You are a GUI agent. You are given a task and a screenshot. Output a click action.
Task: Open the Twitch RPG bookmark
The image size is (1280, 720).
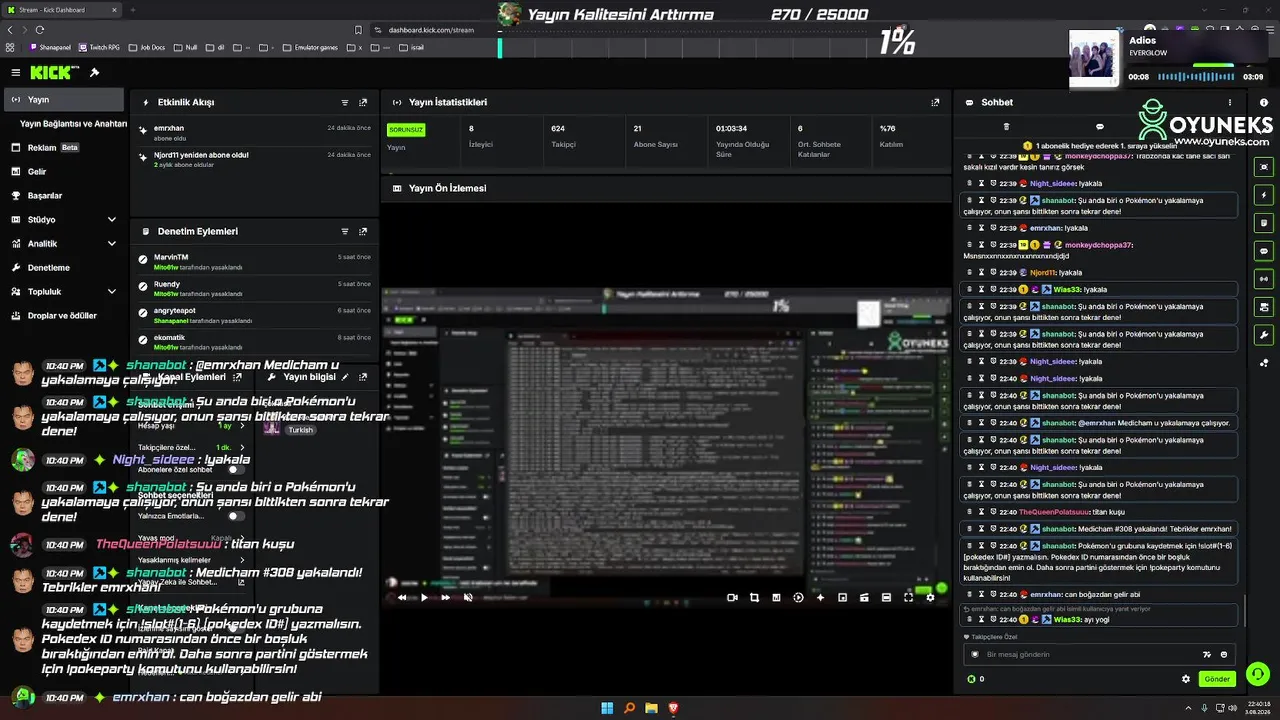coord(100,47)
